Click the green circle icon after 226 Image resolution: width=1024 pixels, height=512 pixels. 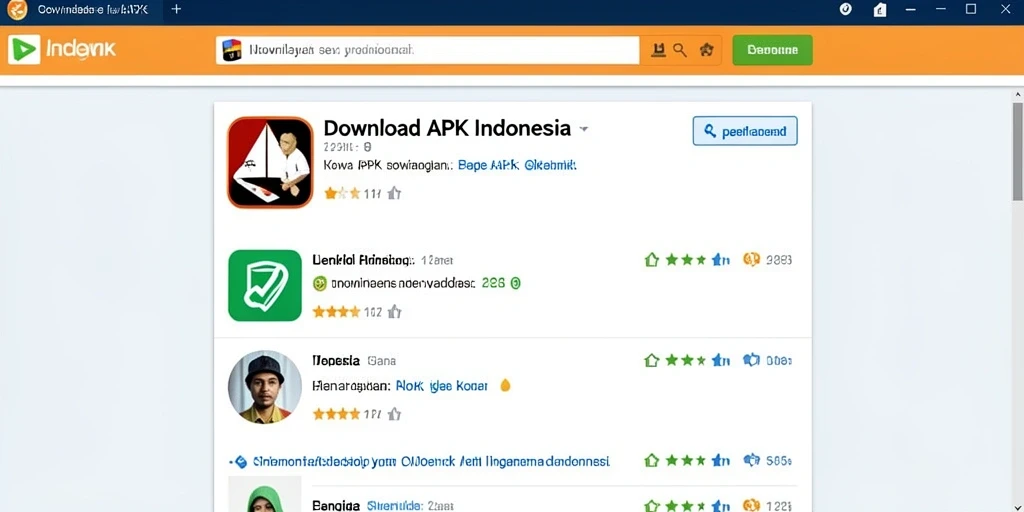pos(515,283)
